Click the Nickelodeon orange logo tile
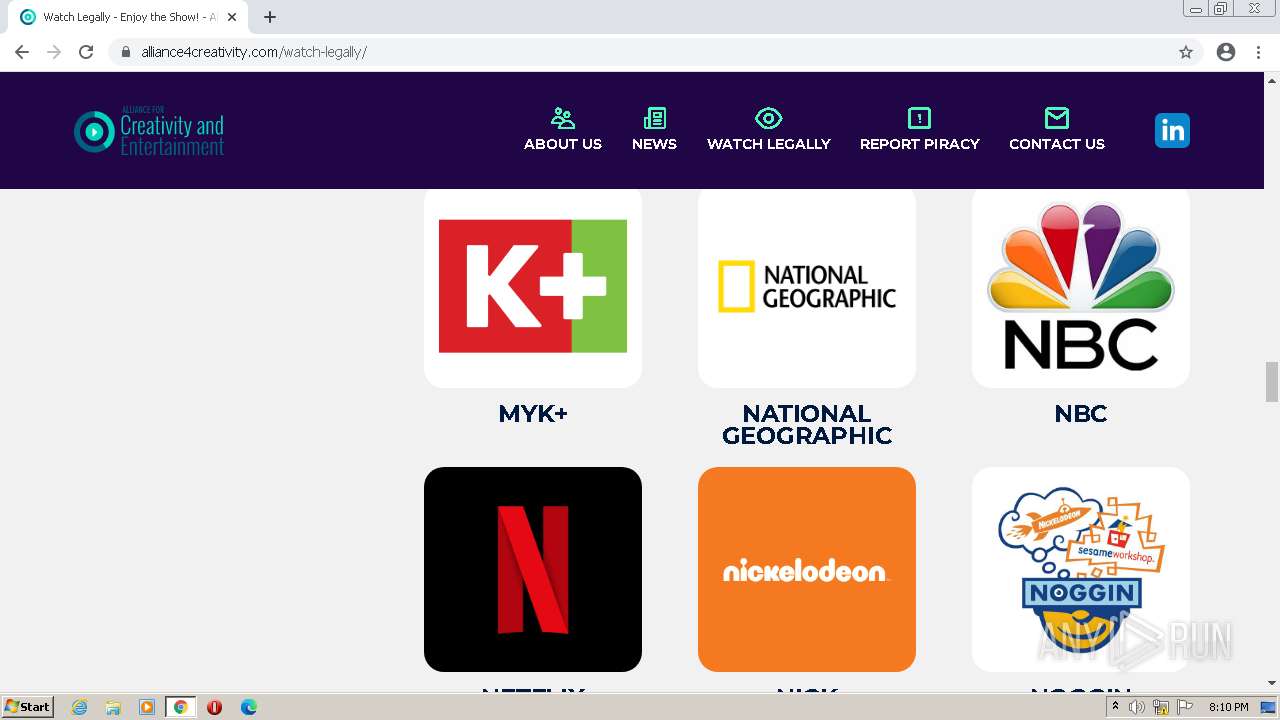 (807, 569)
